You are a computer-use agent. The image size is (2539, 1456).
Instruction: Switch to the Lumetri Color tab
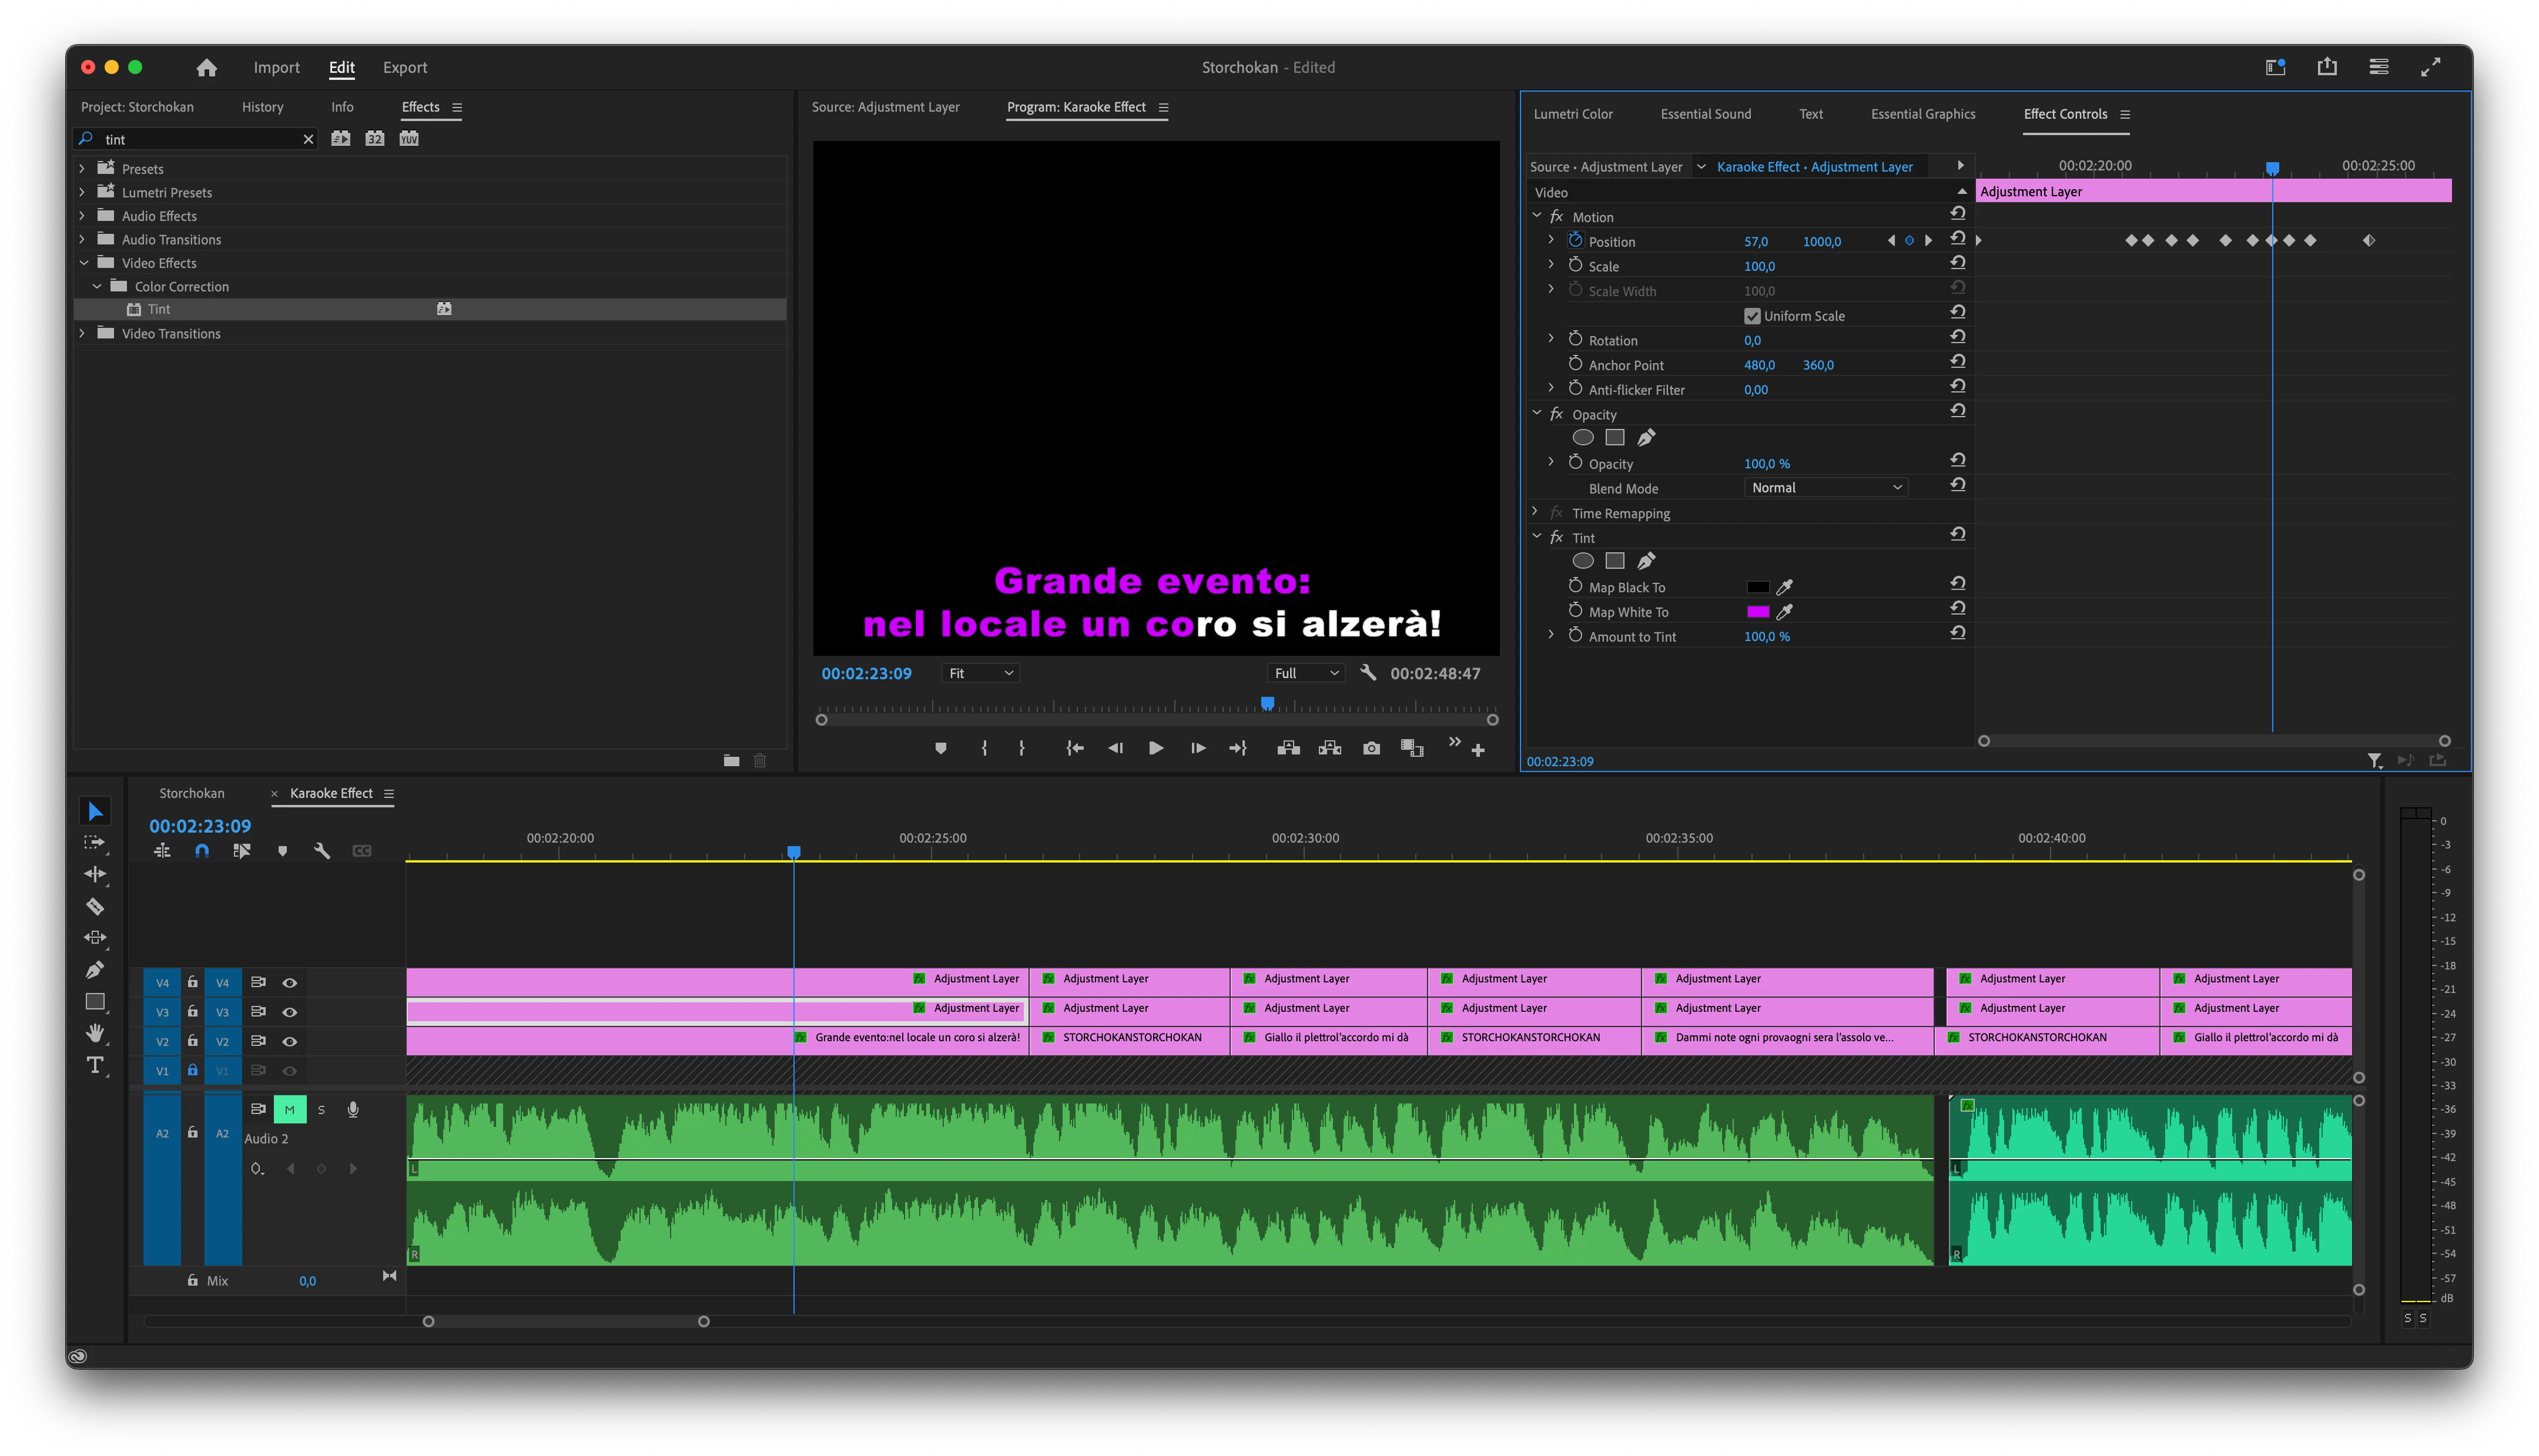tap(1572, 114)
